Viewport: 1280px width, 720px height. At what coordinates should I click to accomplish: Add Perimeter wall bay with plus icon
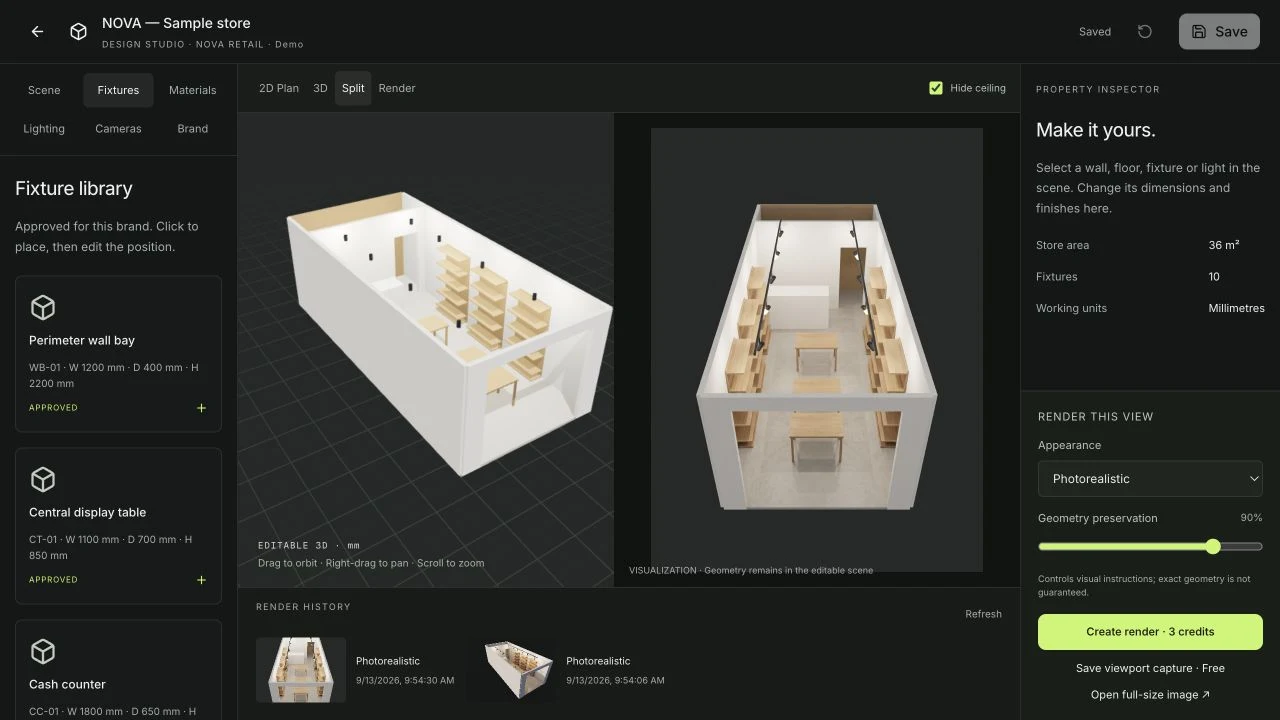[x=201, y=408]
